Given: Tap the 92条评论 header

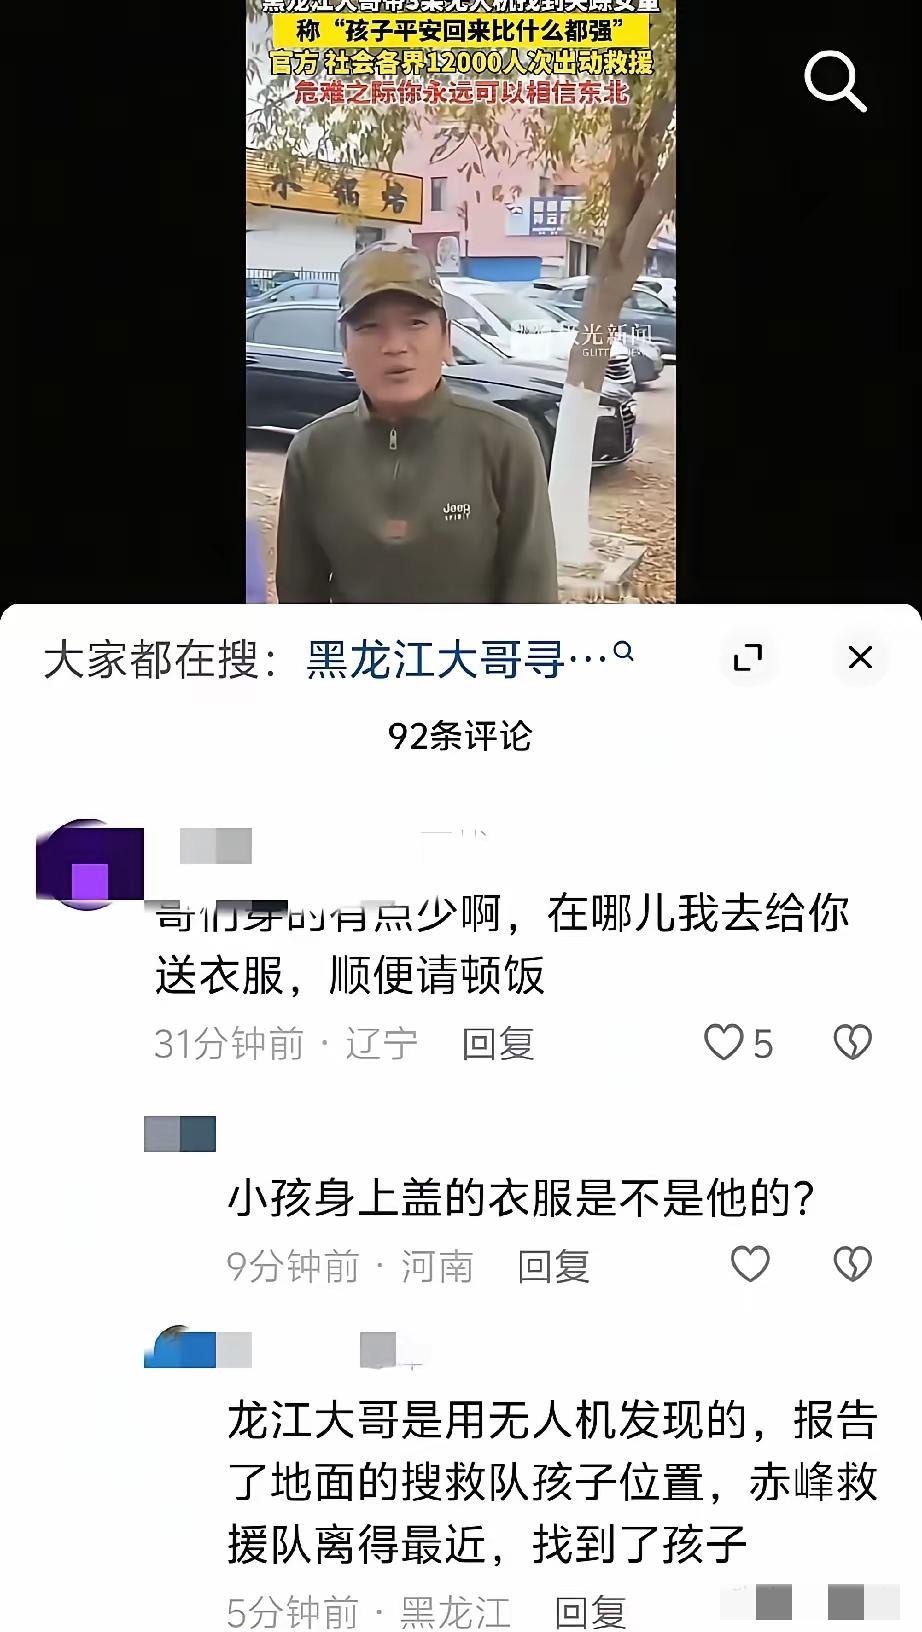Looking at the screenshot, I should pos(460,736).
